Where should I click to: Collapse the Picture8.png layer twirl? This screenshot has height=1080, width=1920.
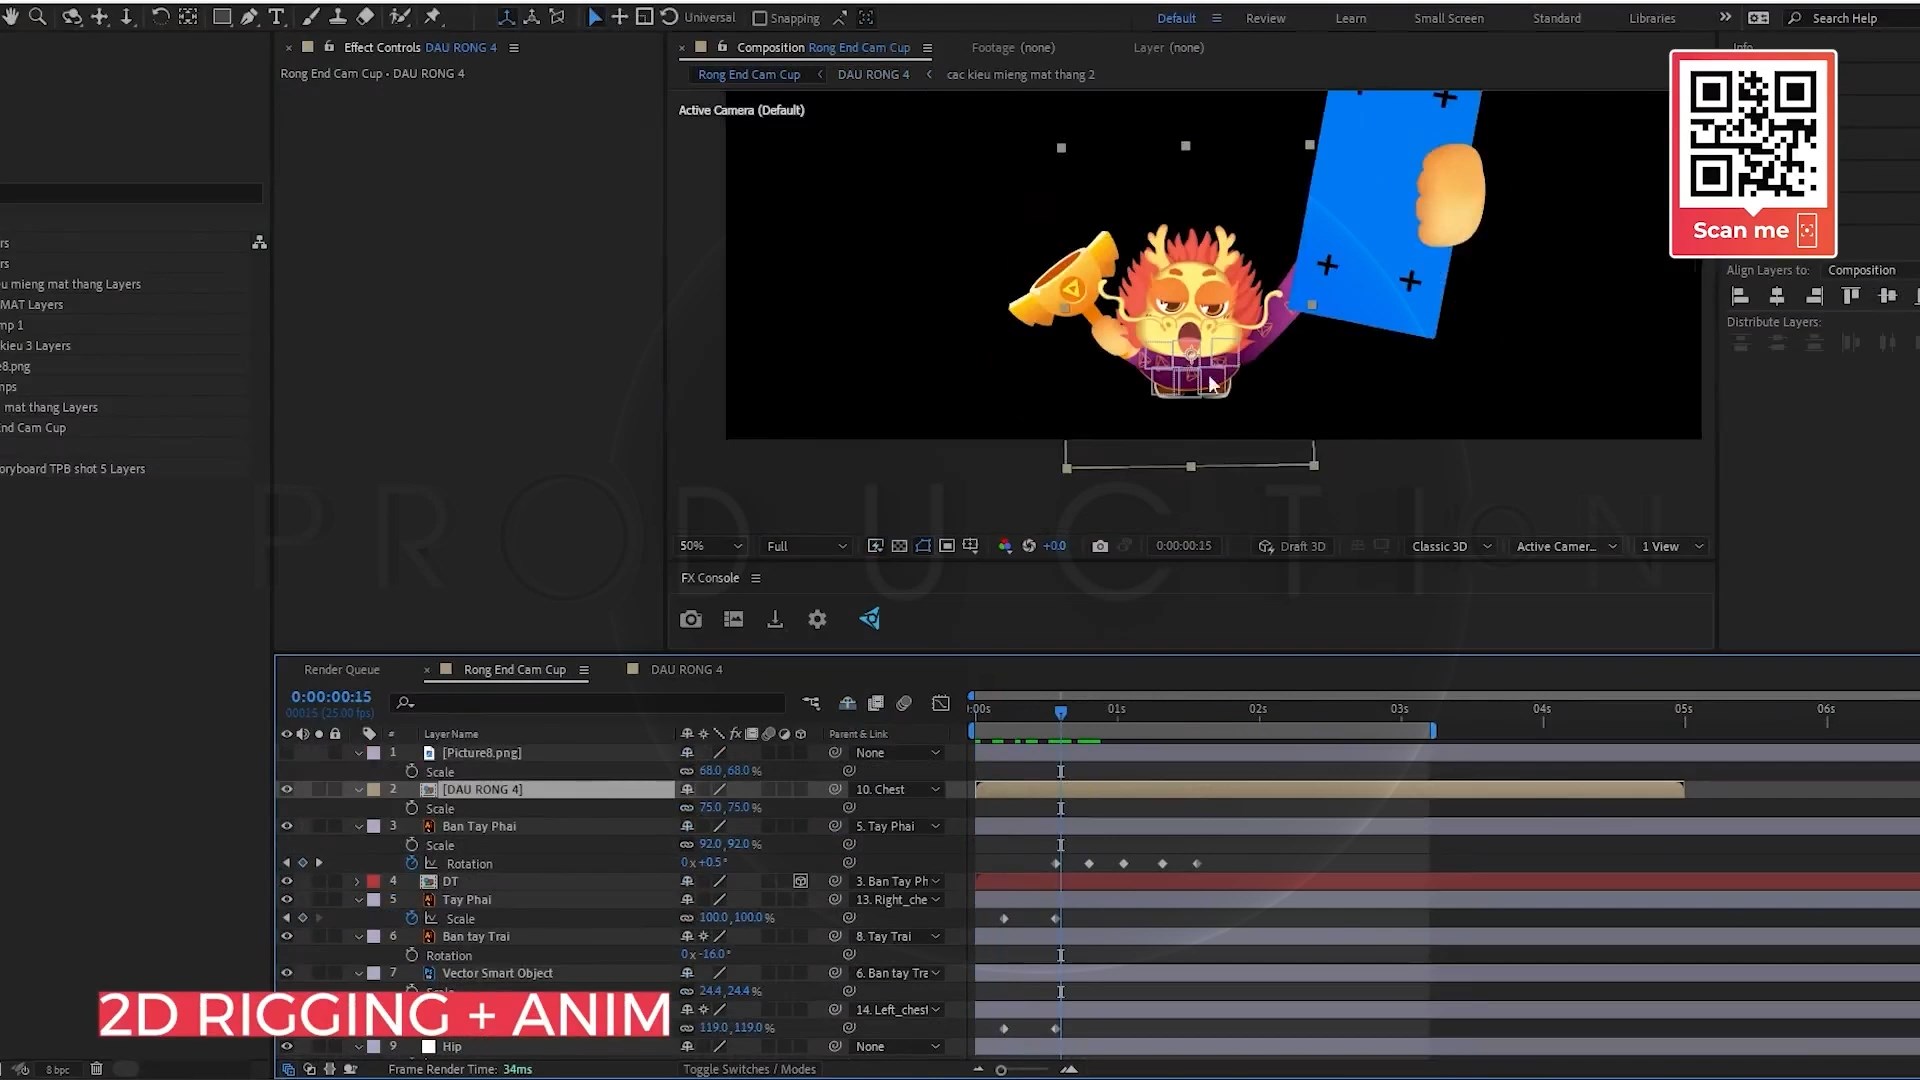coord(358,753)
